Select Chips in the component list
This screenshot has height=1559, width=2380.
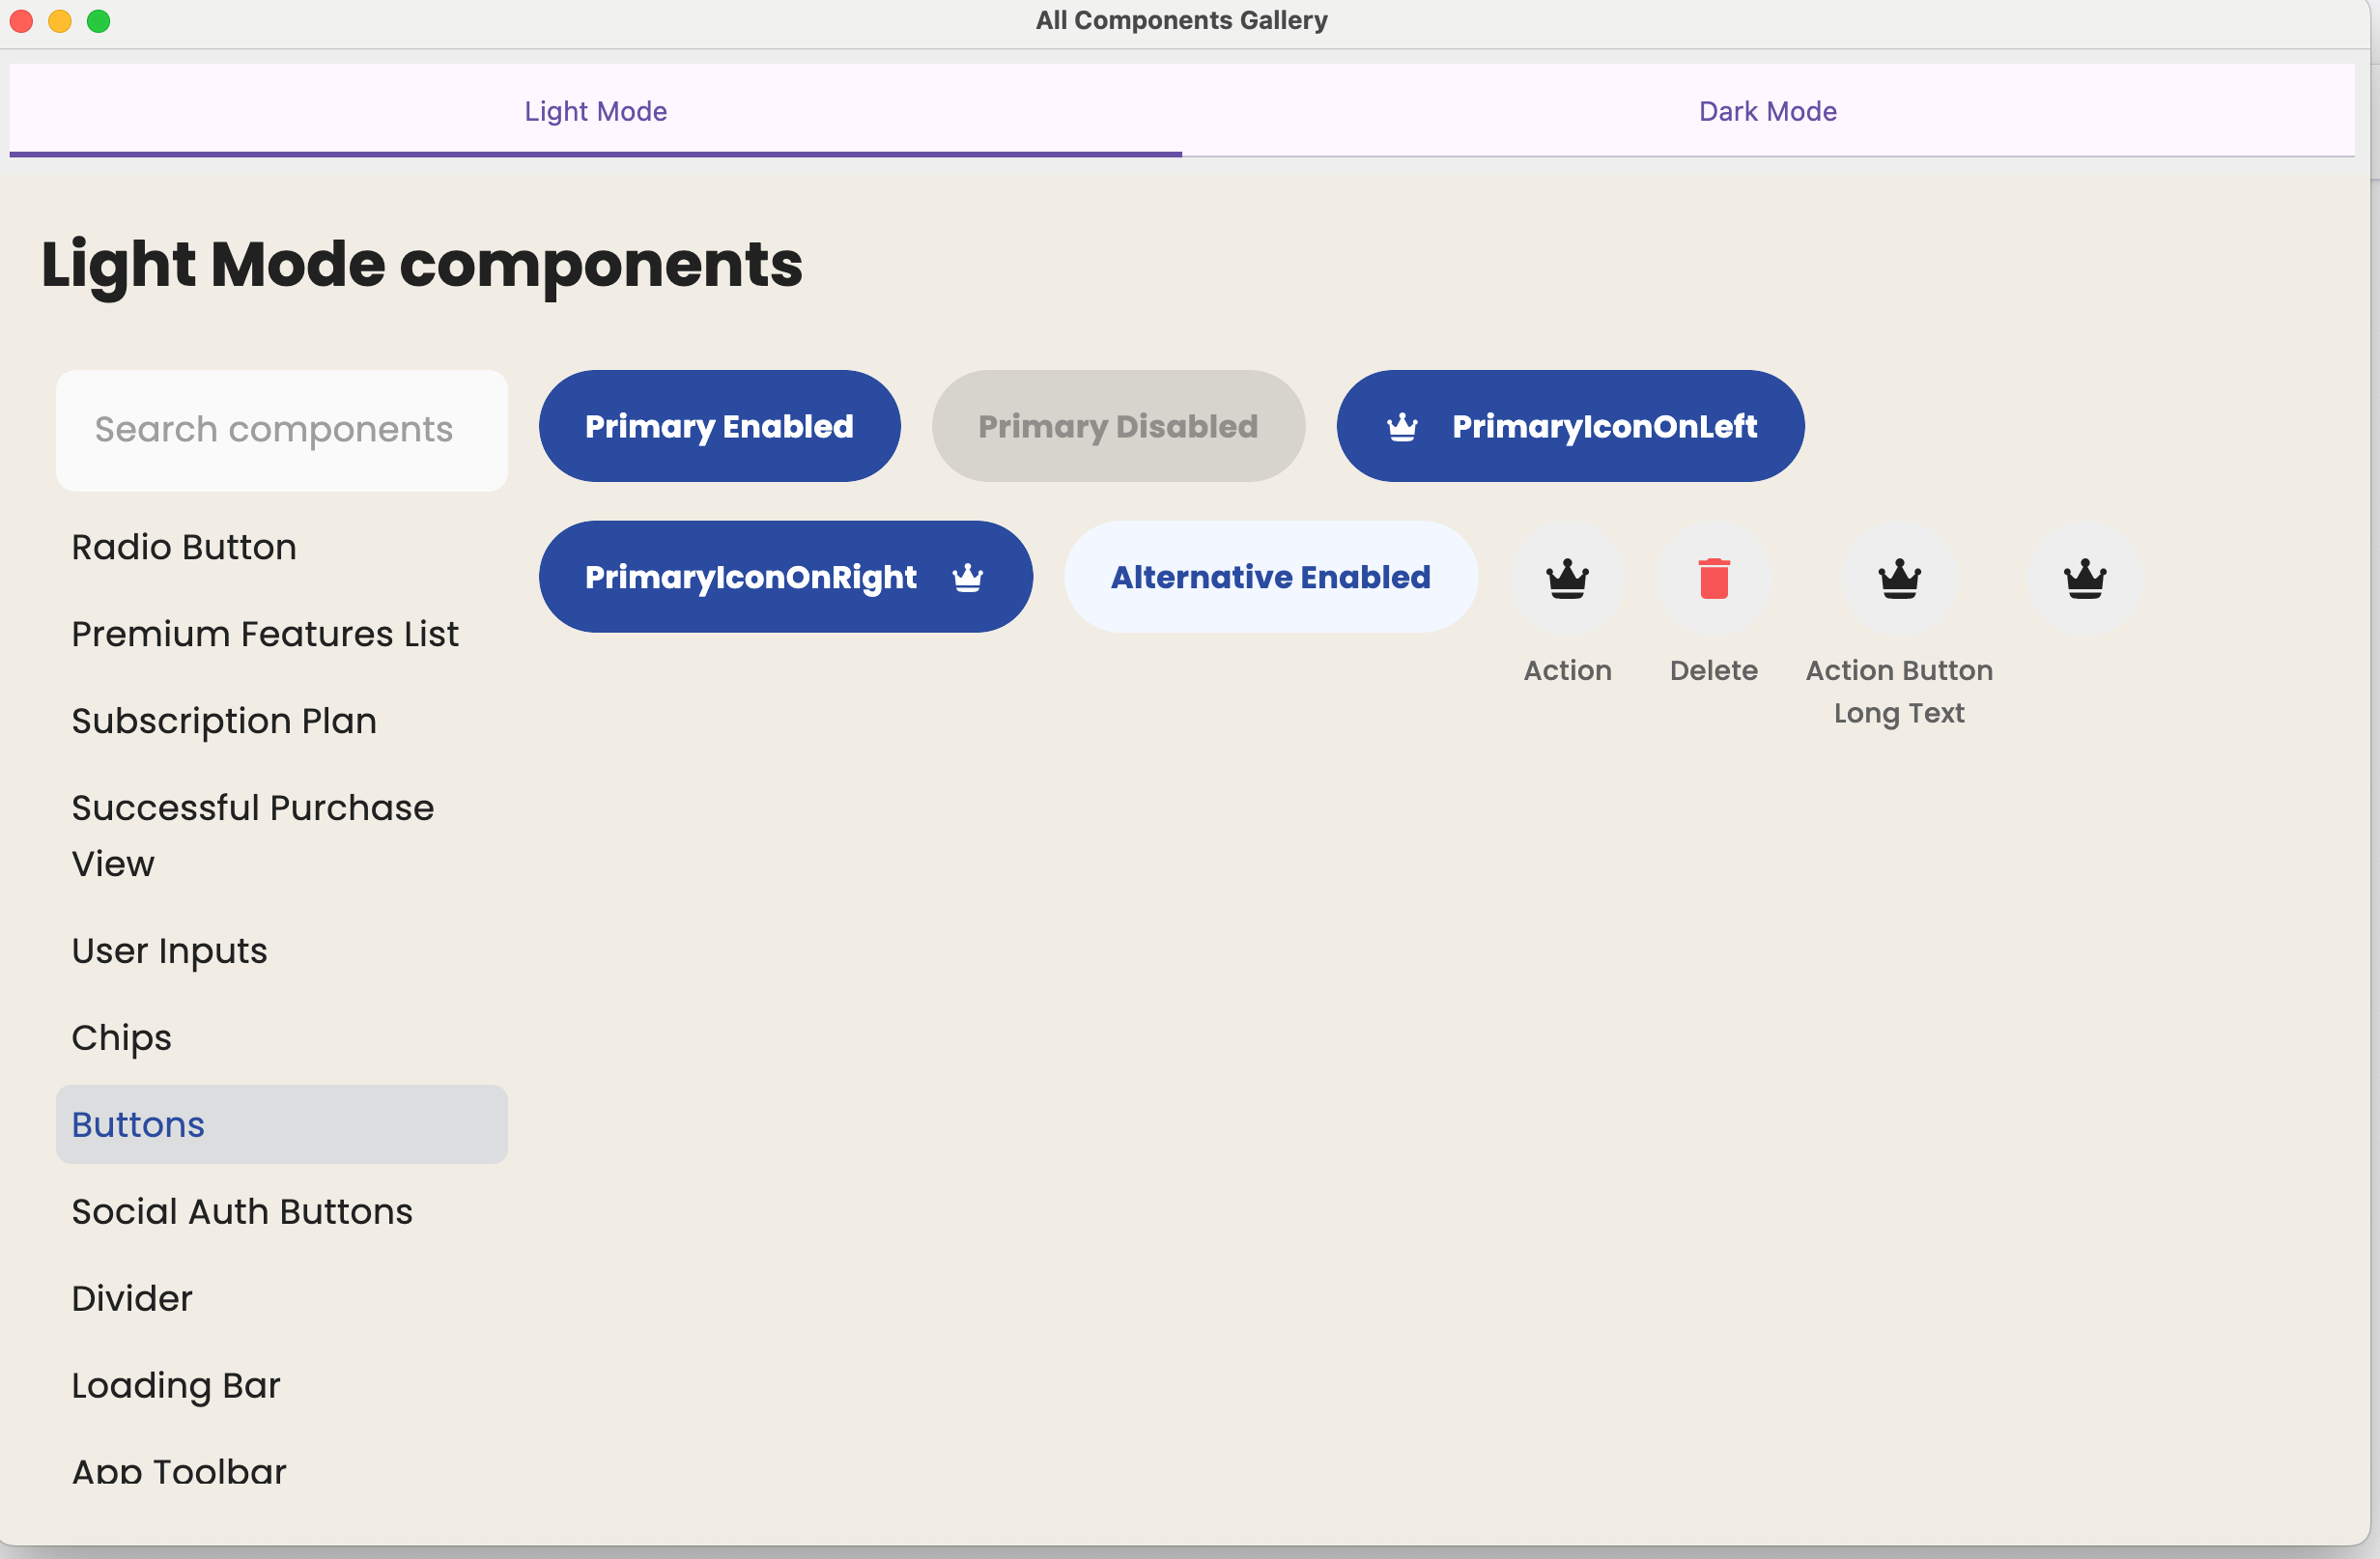click(281, 1037)
